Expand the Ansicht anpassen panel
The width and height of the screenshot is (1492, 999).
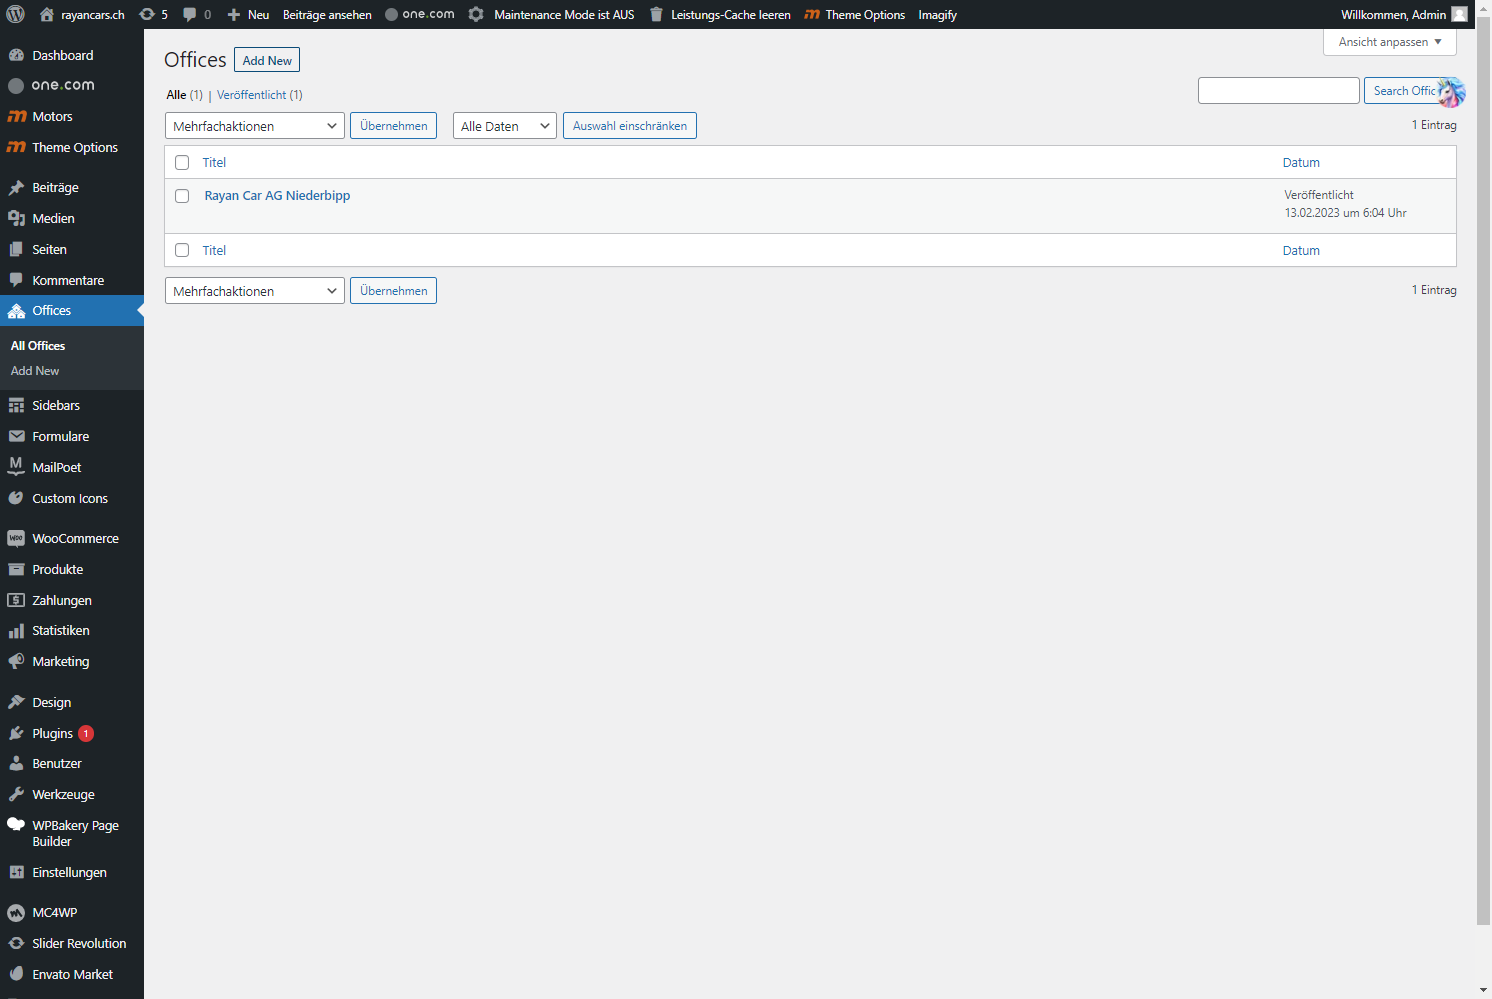point(1390,42)
